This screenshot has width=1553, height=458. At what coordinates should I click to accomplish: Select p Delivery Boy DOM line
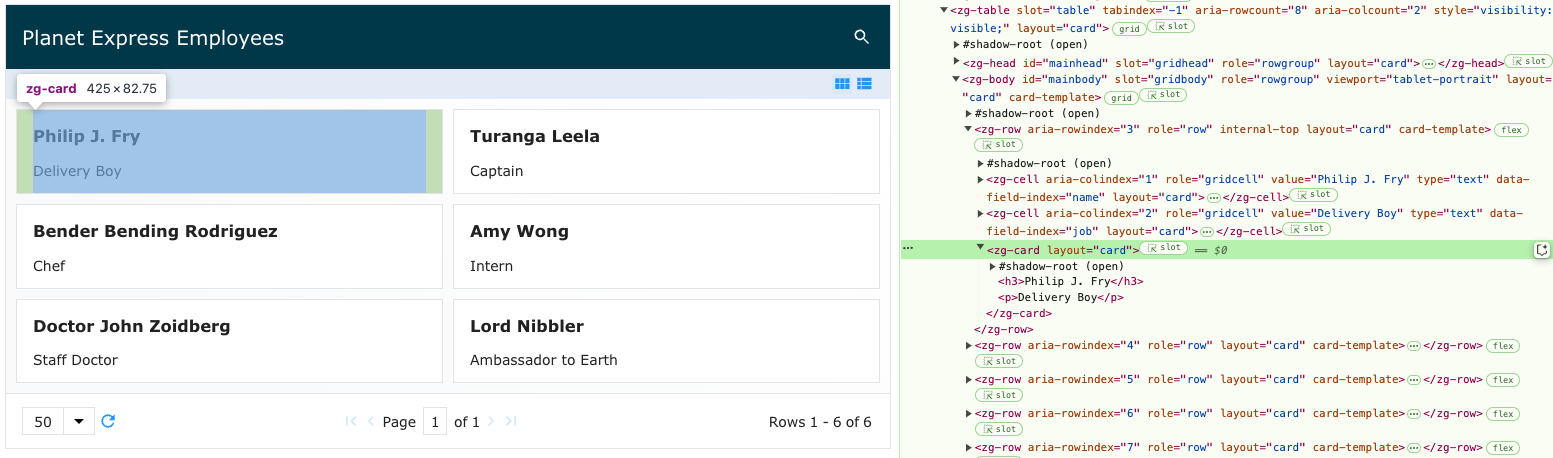(1061, 297)
